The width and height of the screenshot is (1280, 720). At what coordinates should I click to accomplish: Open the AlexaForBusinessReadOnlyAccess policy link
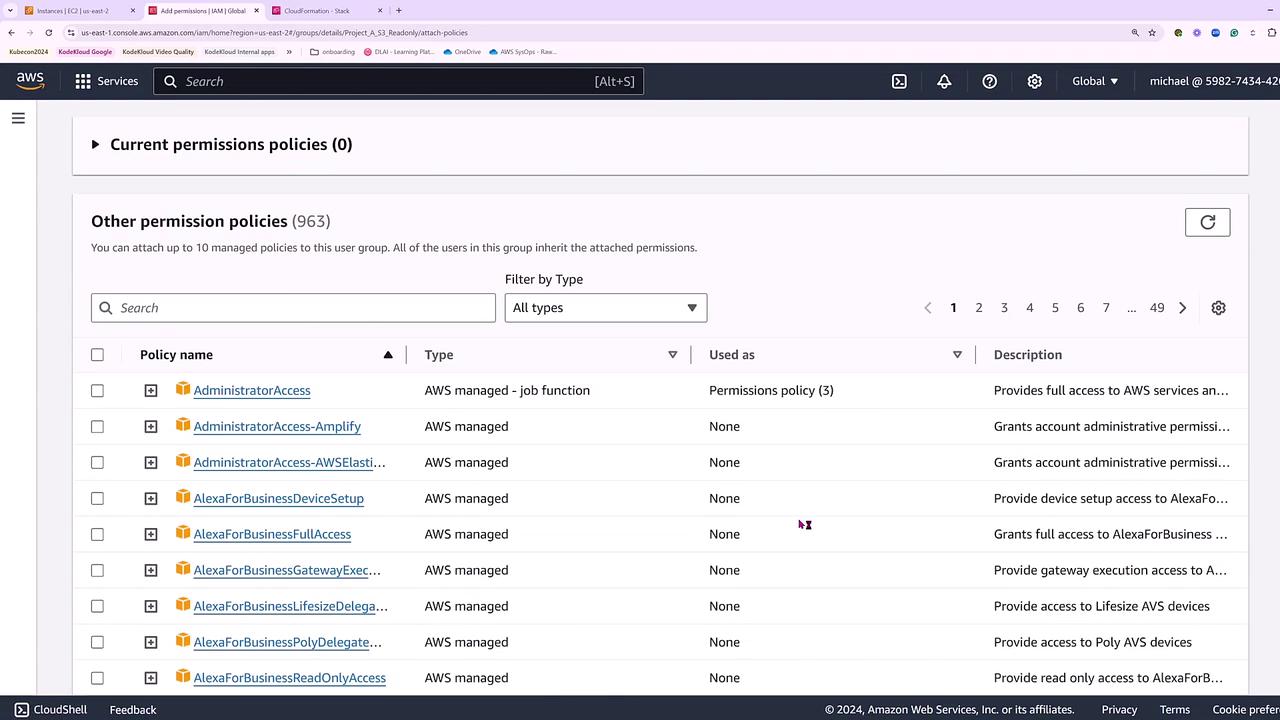(290, 679)
